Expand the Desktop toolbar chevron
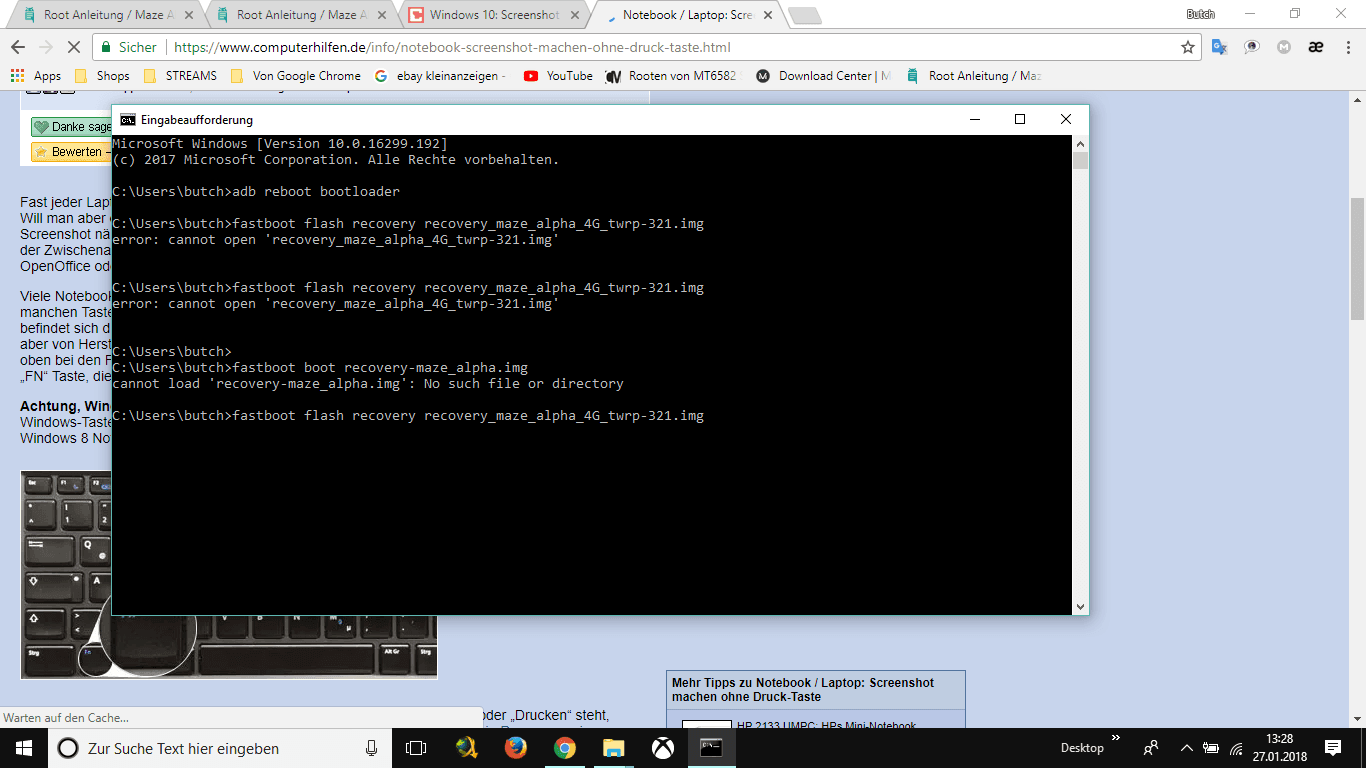The height and width of the screenshot is (768, 1366). click(1116, 739)
